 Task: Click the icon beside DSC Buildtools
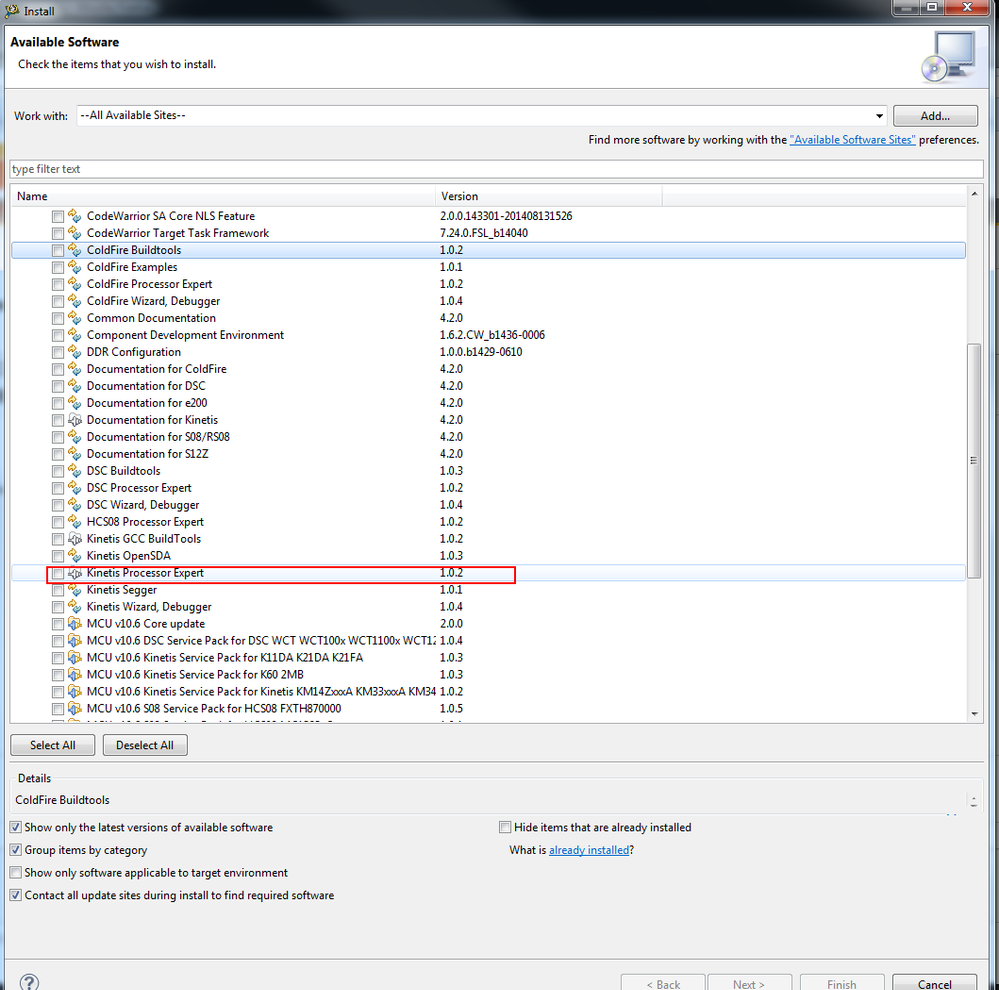[75, 471]
